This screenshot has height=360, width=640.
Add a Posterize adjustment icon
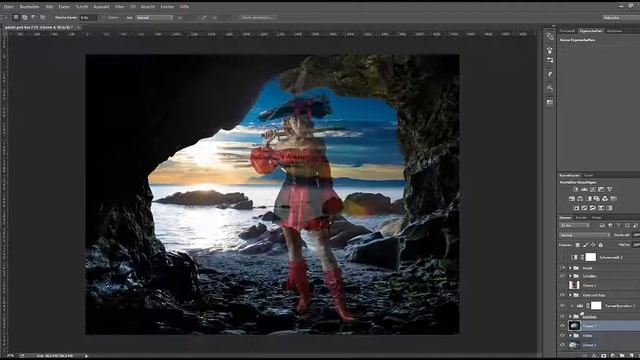coord(584,208)
